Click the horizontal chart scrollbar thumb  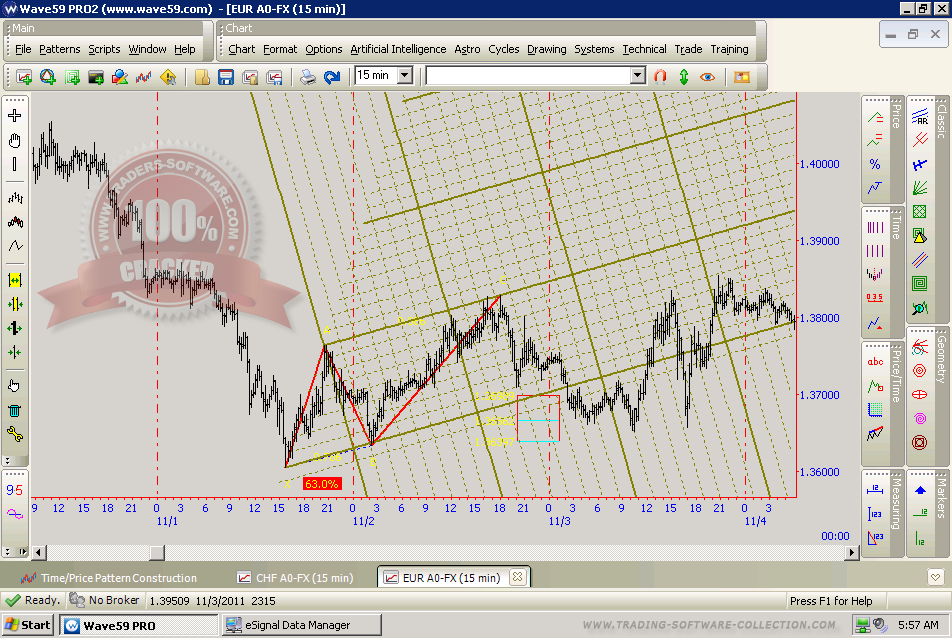(x=157, y=553)
